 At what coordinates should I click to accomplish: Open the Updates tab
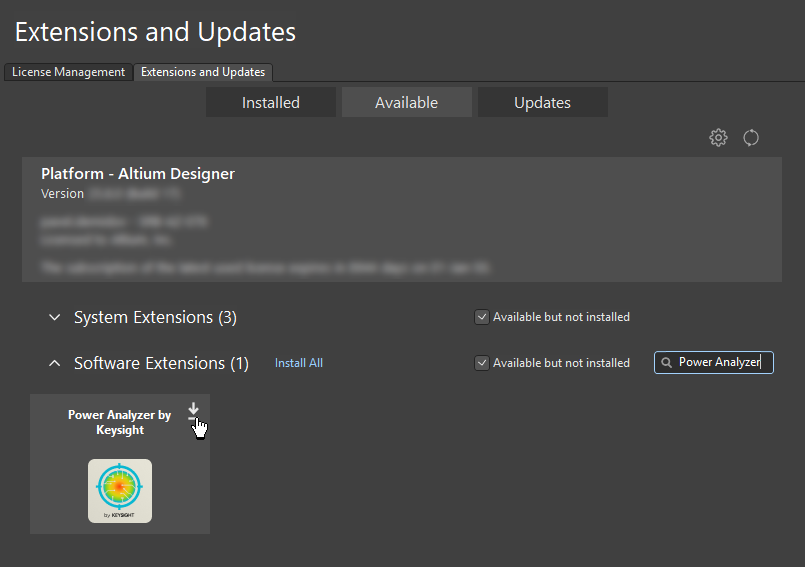(x=543, y=102)
